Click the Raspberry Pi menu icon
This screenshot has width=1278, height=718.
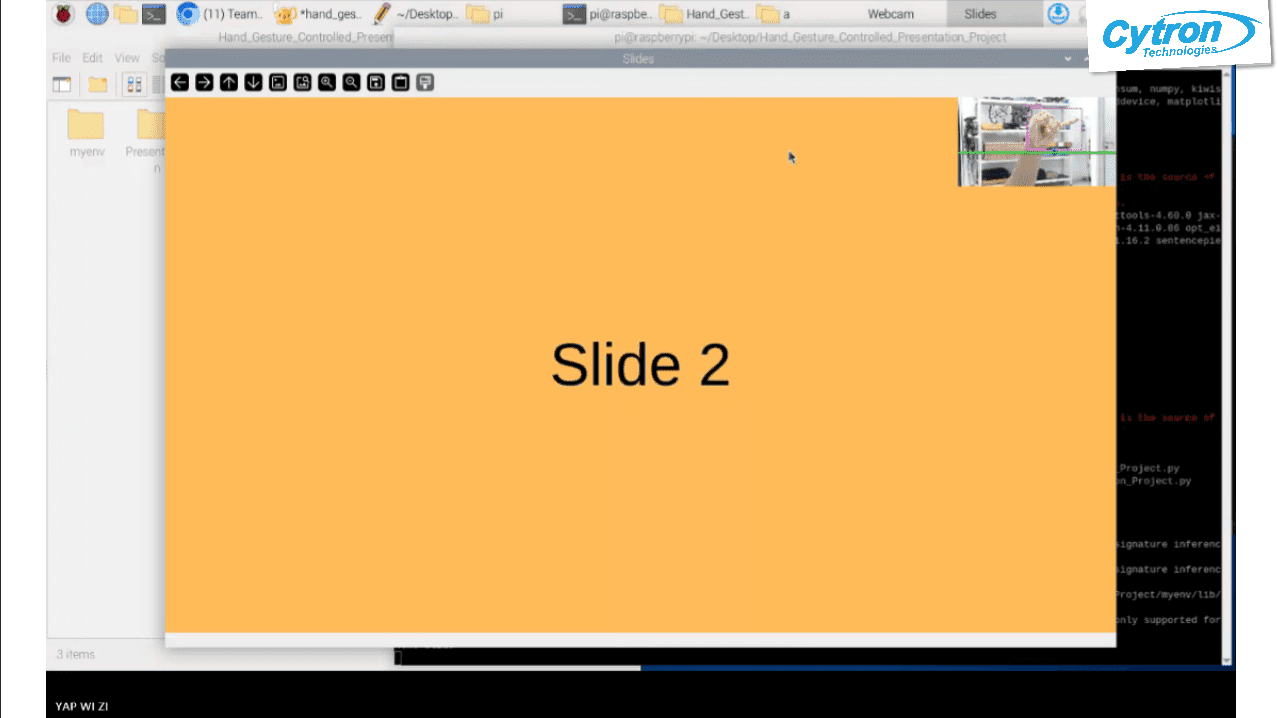[x=62, y=14]
